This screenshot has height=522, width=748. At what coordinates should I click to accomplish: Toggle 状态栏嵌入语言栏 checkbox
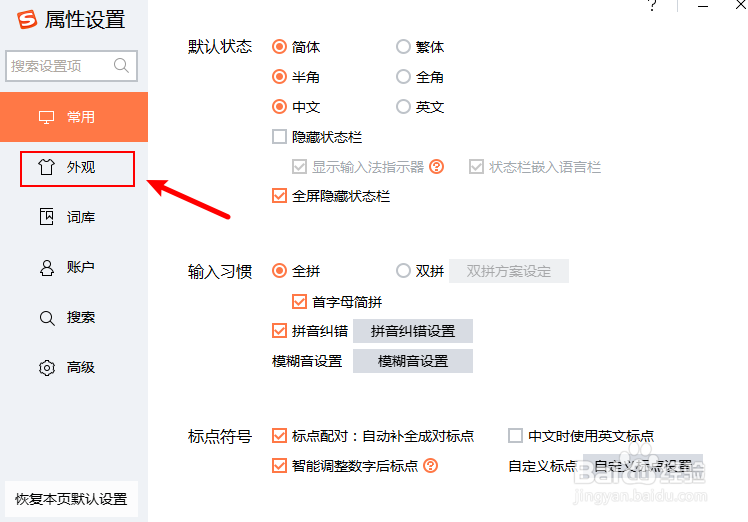tap(476, 167)
